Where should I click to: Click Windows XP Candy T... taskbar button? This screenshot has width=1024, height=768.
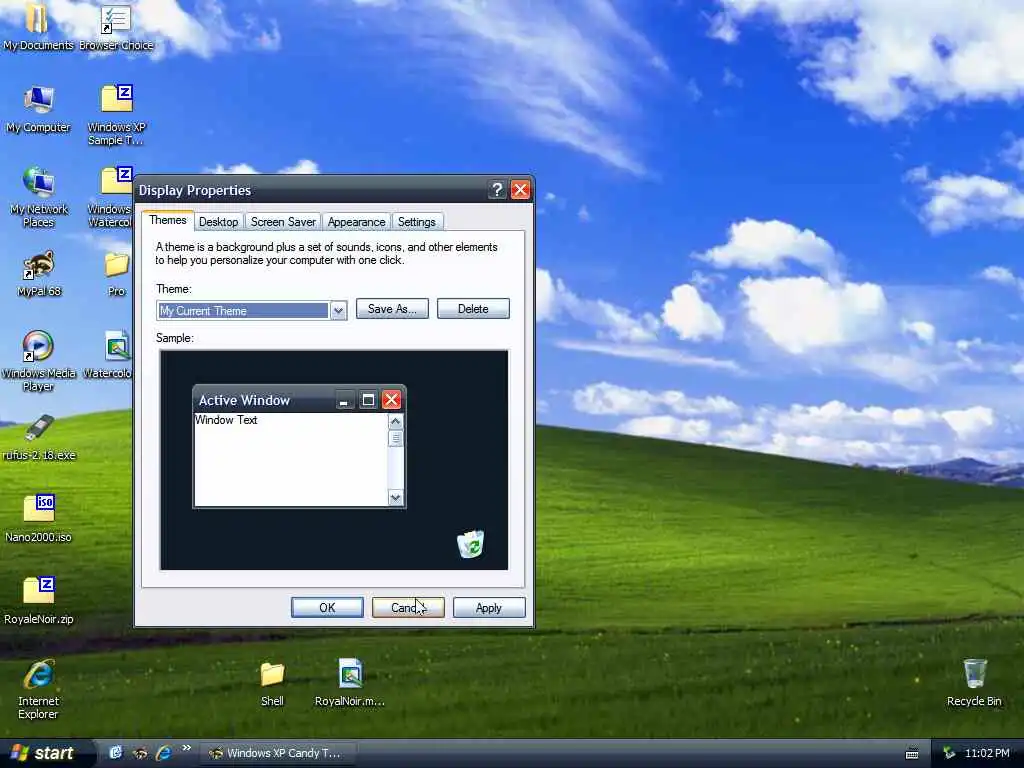279,754
